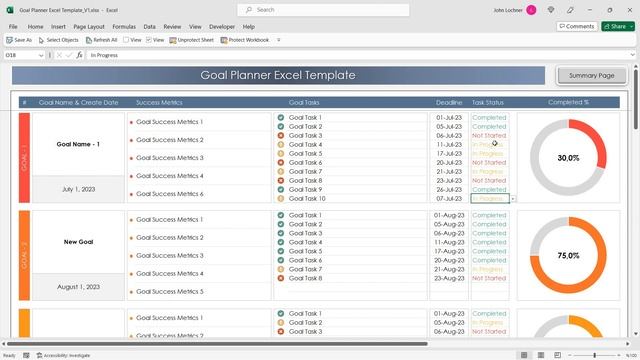Activate Select Objects tool

click(58, 40)
